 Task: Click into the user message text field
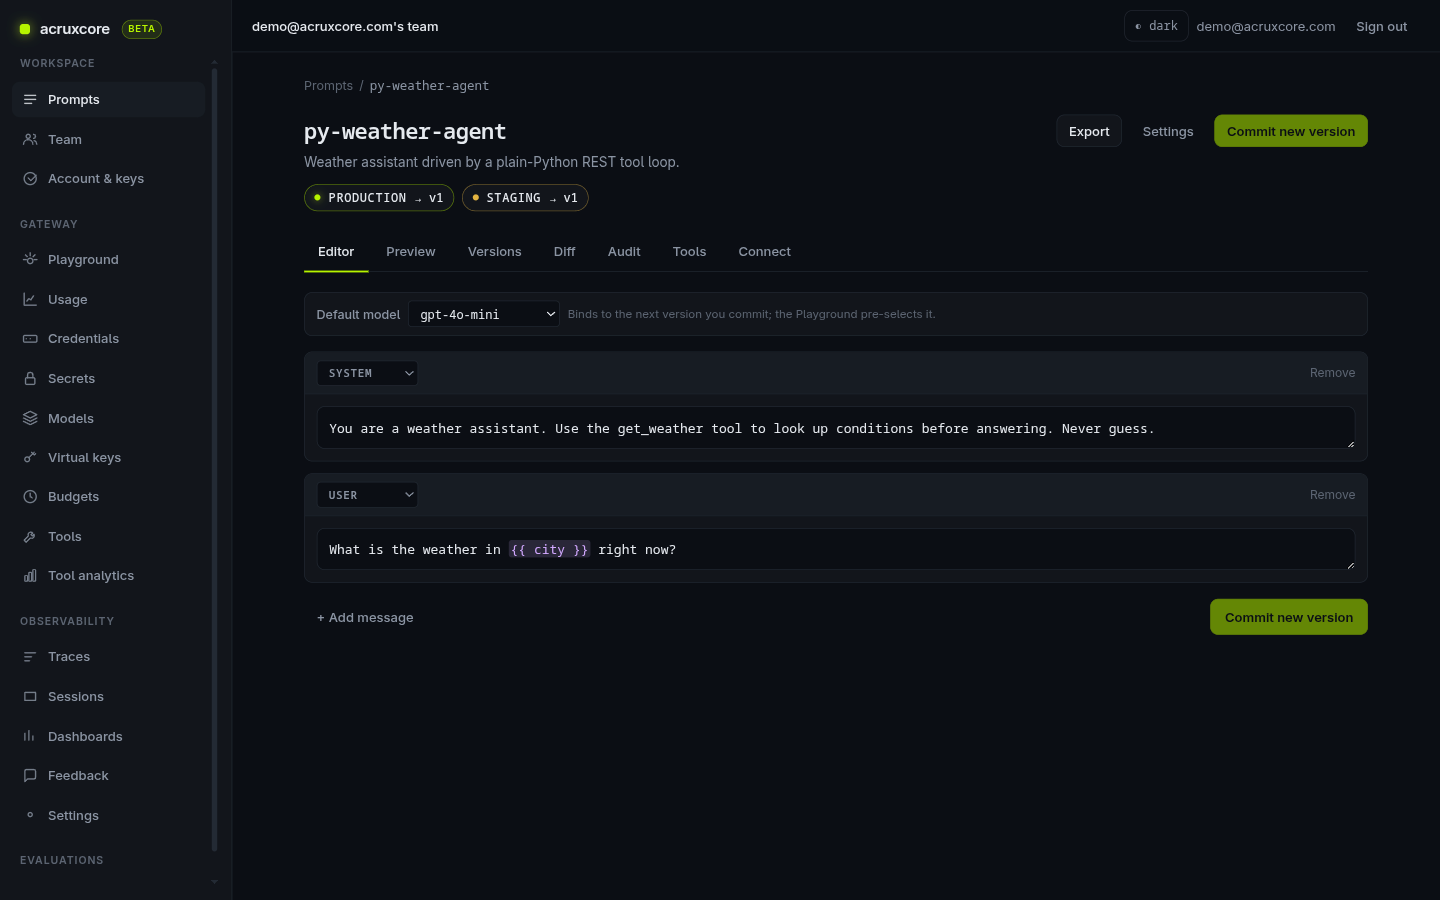836,550
